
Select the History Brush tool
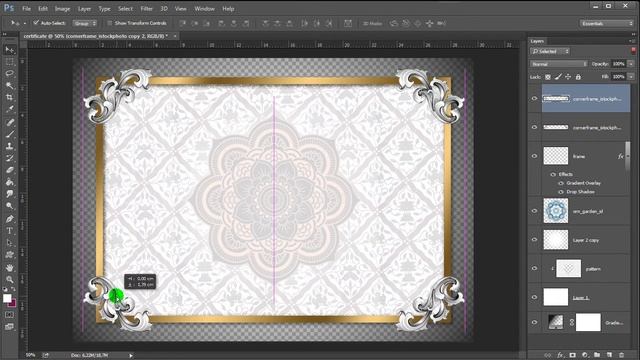click(9, 158)
